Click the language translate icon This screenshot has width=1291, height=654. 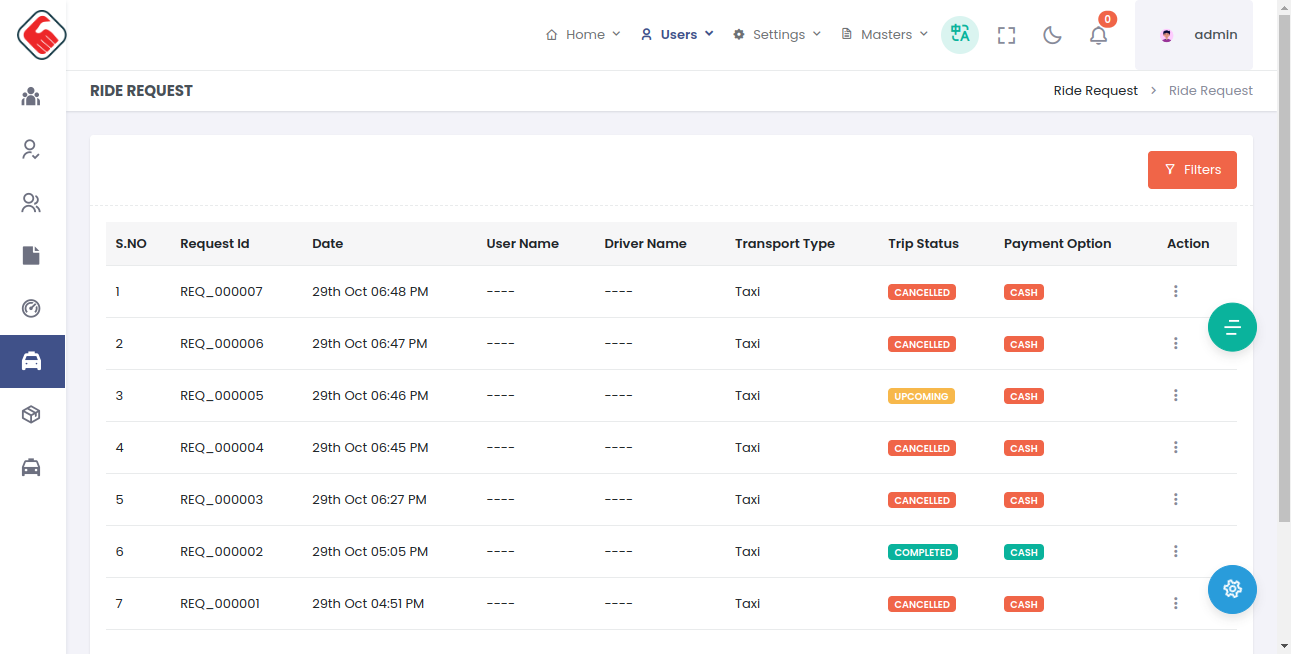pos(960,34)
